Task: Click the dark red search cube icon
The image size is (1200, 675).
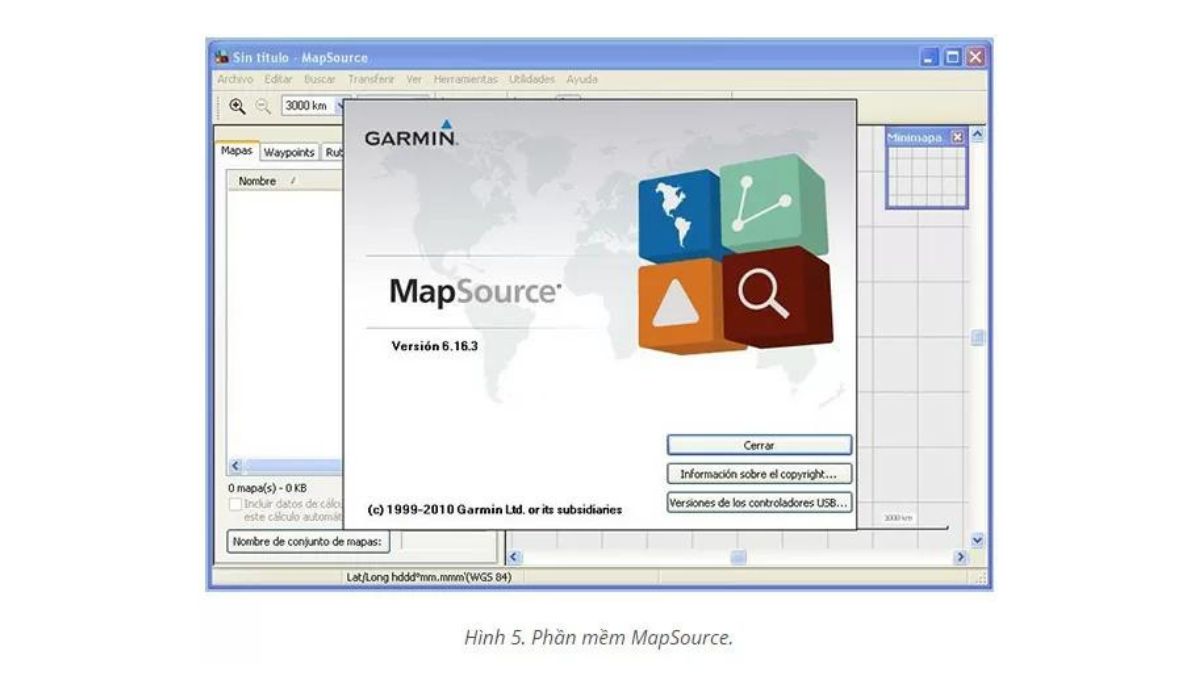Action: coord(777,297)
